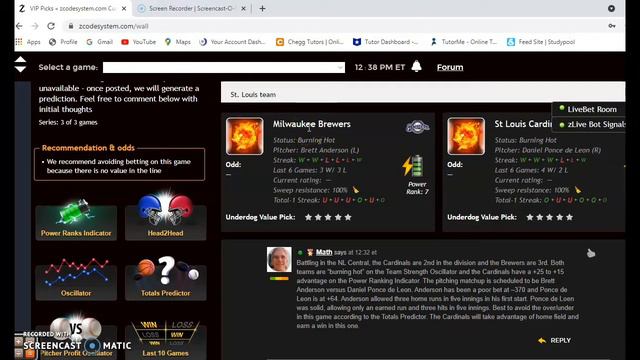Click the St Louis Cardinals burning hot status image
This screenshot has height=360, width=640.
[466, 136]
